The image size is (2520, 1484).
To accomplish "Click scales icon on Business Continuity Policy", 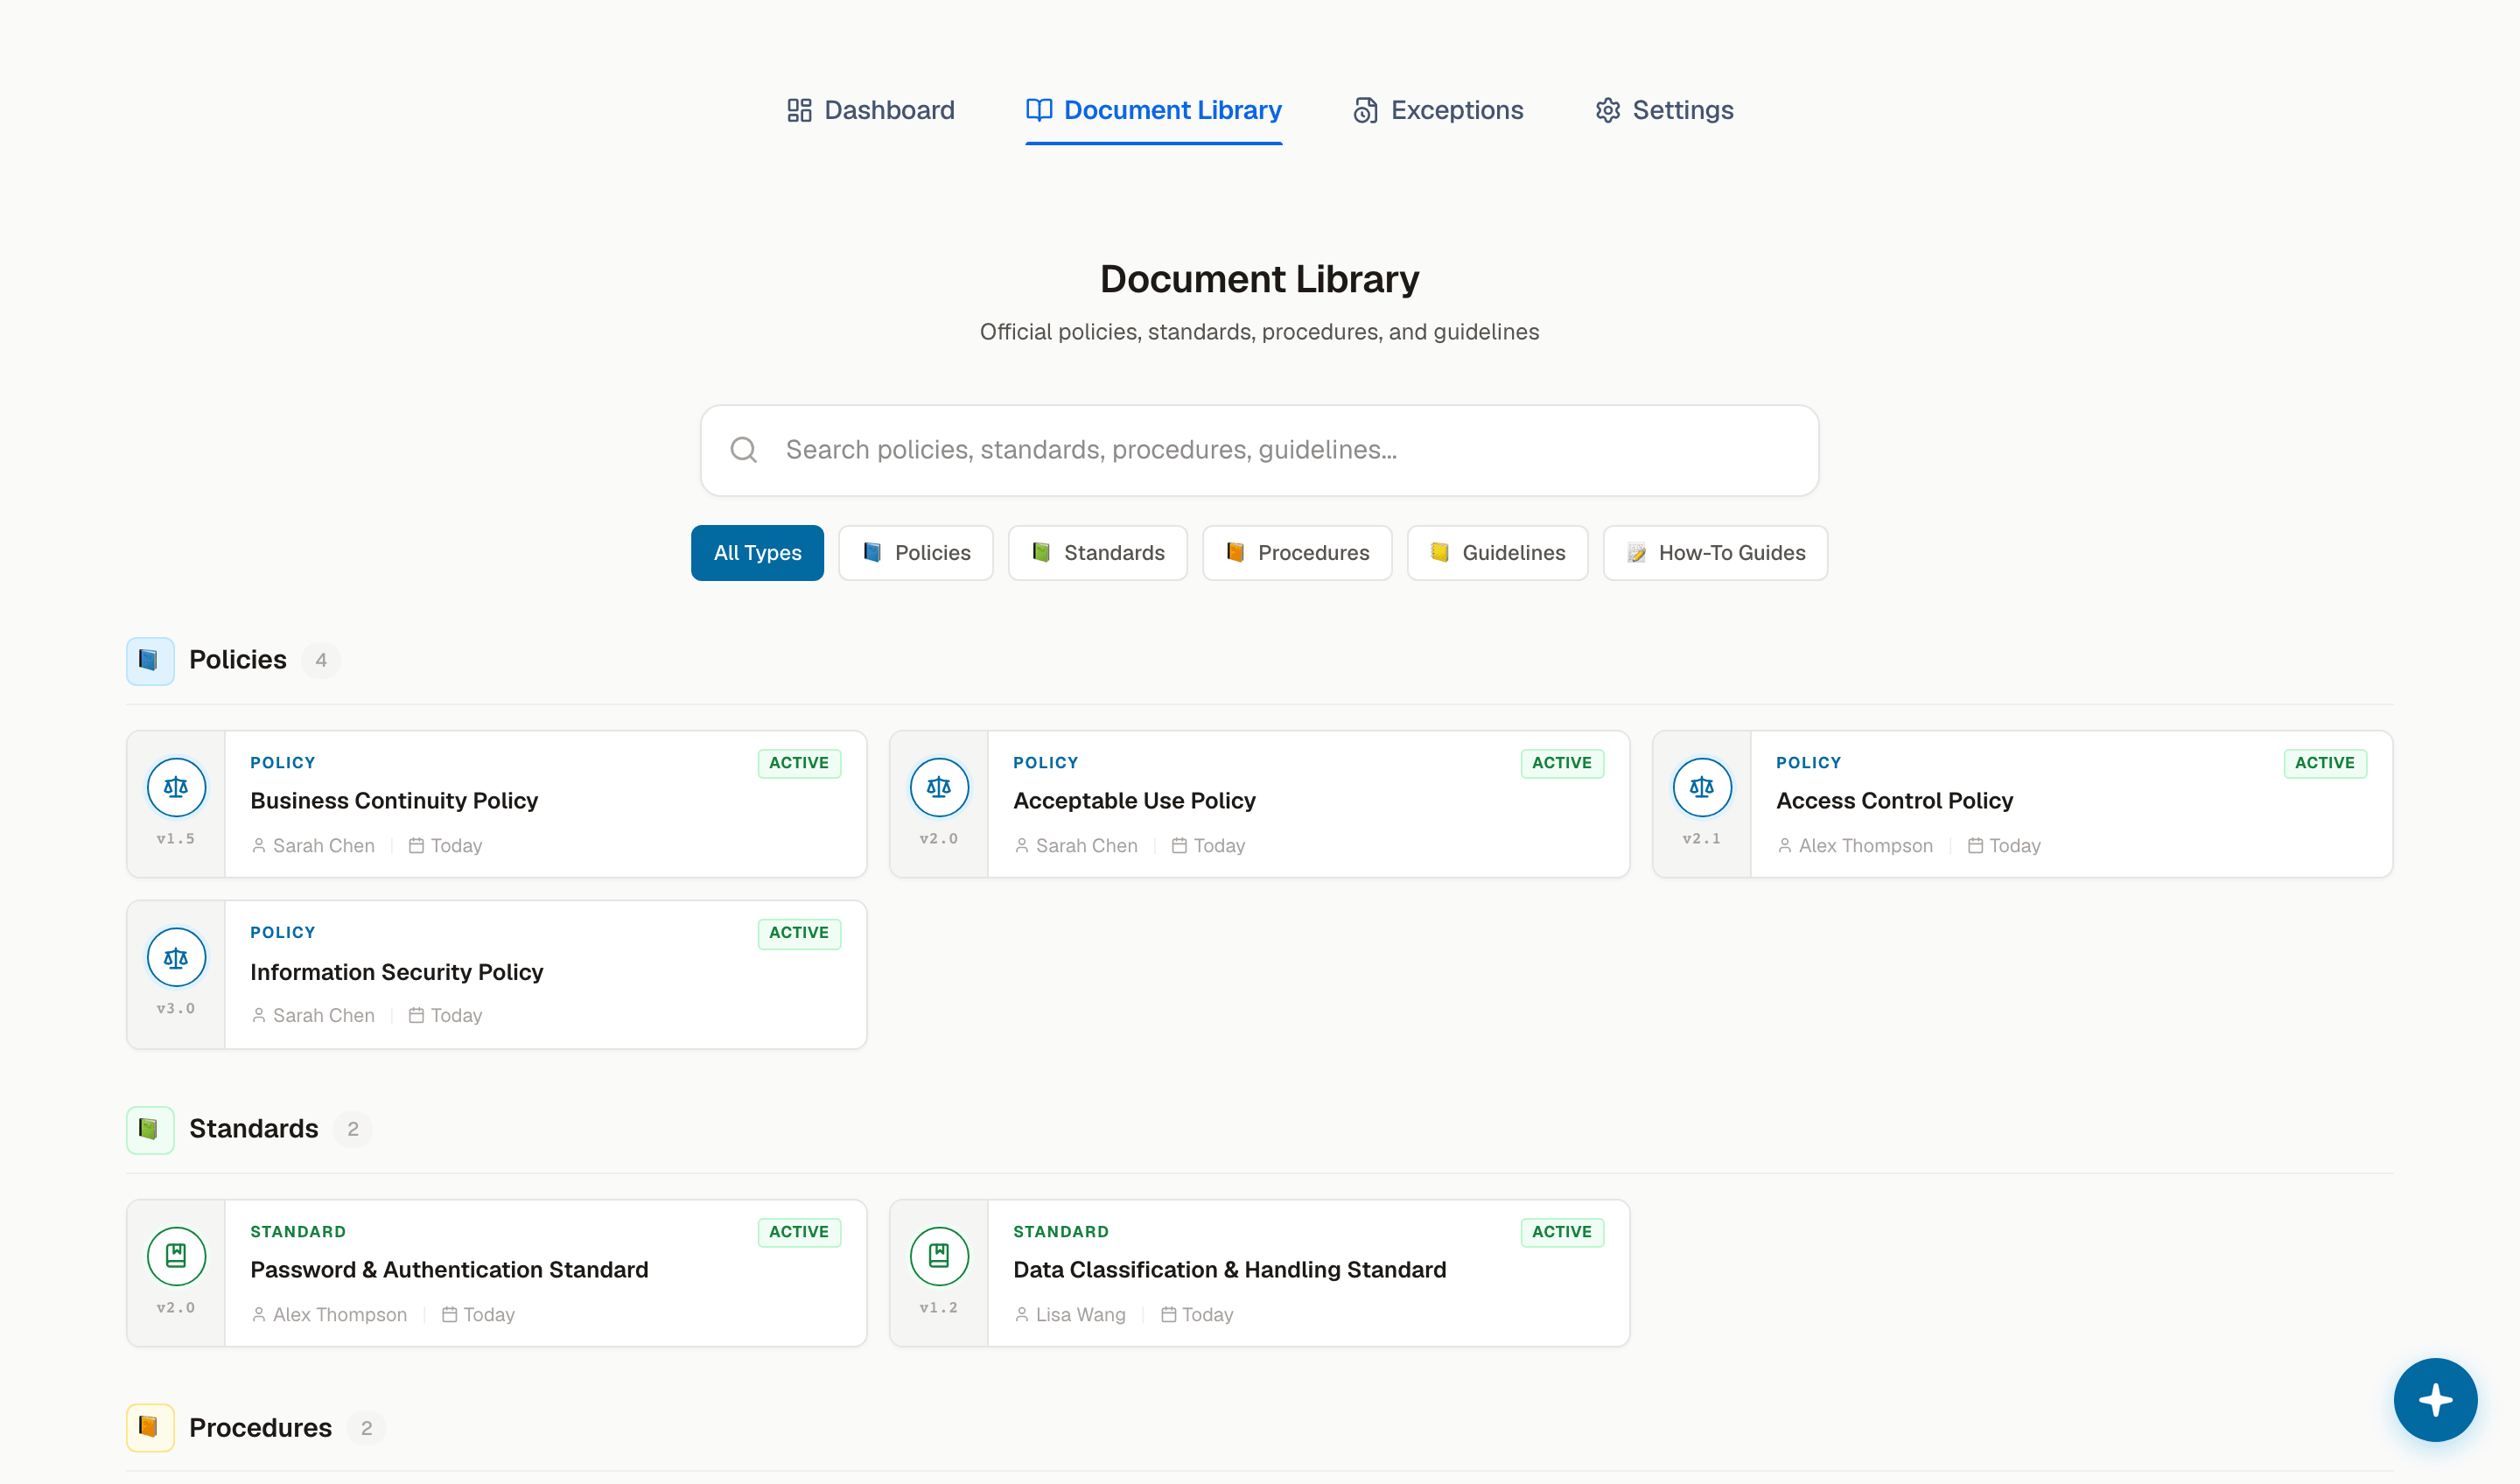I will (176, 788).
